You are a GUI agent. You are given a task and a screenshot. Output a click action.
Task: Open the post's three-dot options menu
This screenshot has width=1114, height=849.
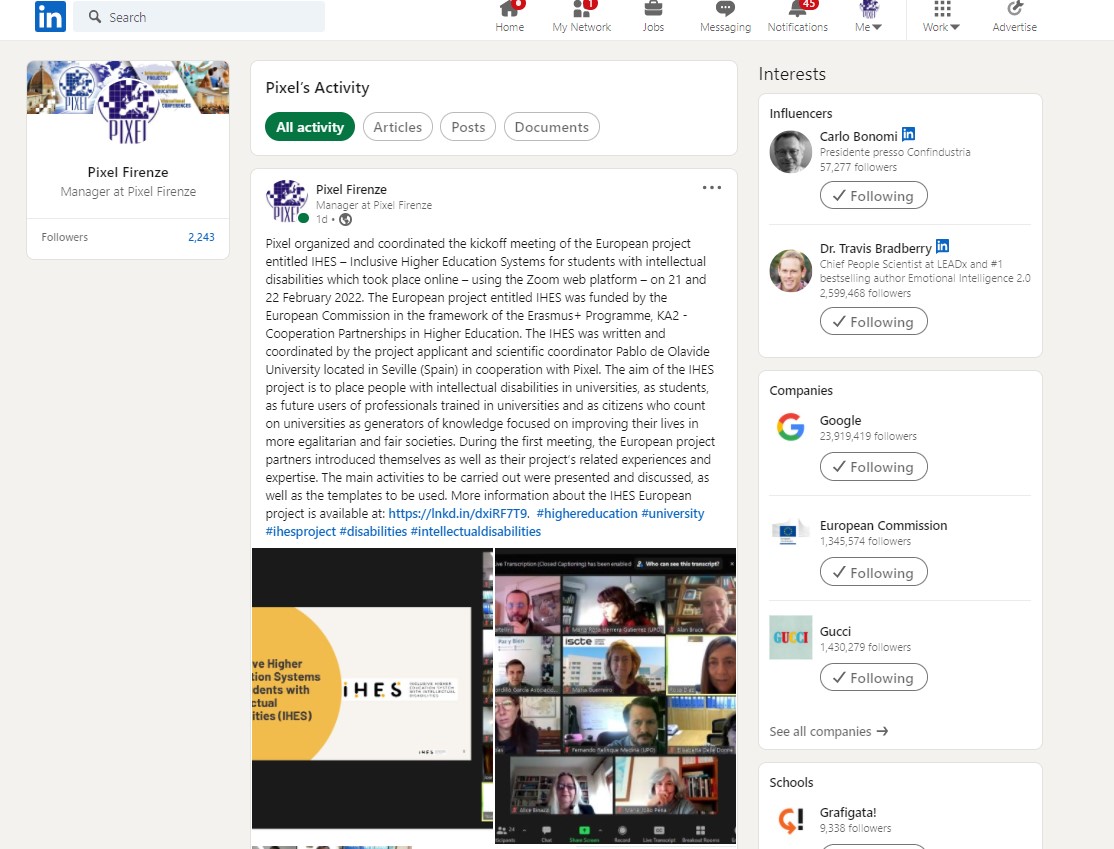(711, 188)
